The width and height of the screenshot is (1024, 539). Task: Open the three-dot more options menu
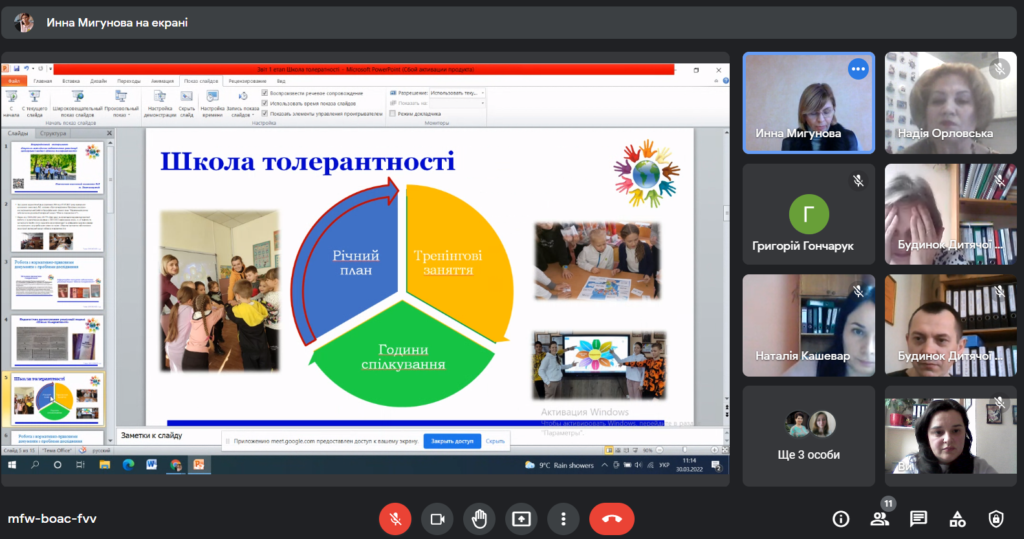pyautogui.click(x=563, y=519)
